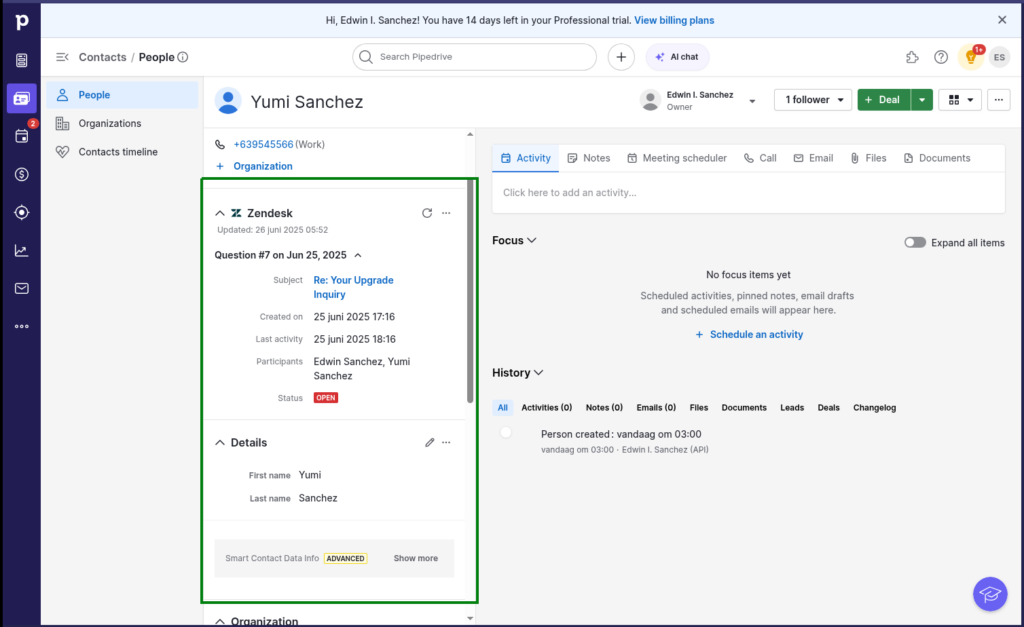
Task: Filter history by Activities (0)
Action: pyautogui.click(x=547, y=408)
